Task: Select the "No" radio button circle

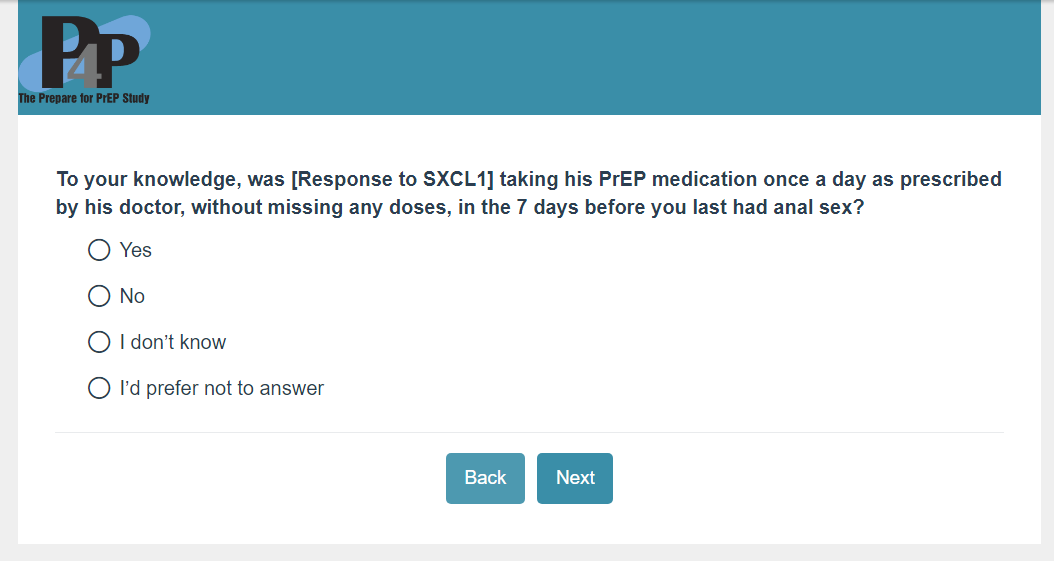Action: (99, 296)
